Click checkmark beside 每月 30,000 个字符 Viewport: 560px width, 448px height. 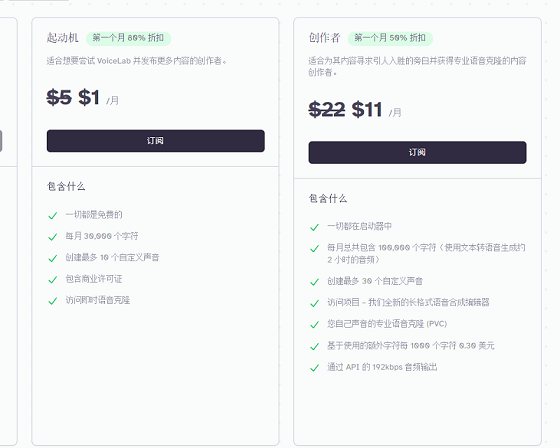[52, 237]
